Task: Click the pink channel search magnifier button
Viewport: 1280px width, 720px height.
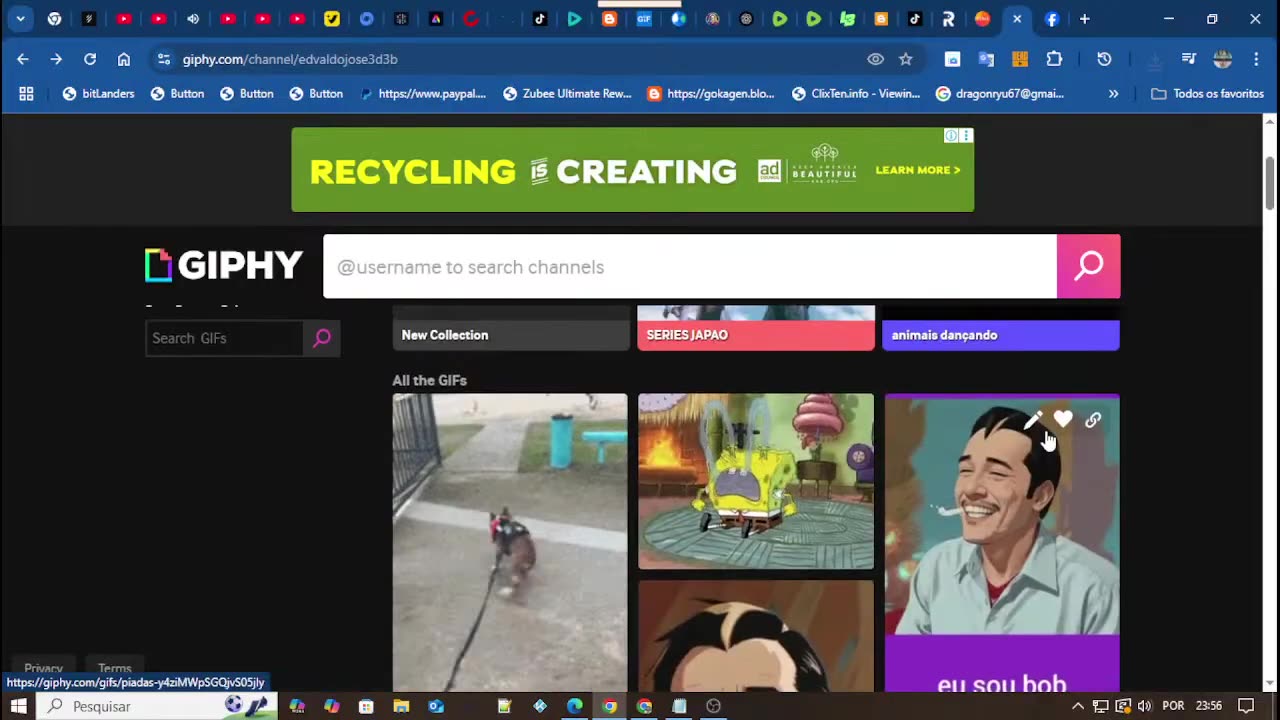Action: pos(1088,266)
